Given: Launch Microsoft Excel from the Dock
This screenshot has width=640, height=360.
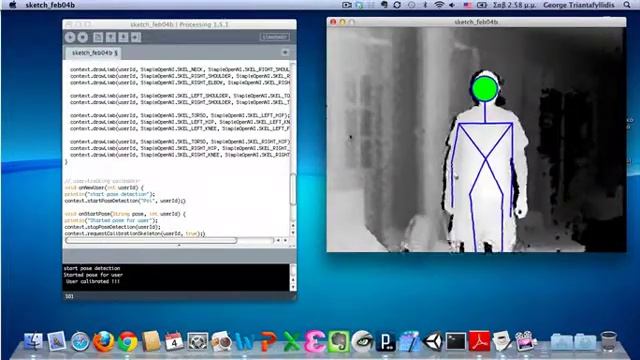Looking at the screenshot, I should 291,341.
